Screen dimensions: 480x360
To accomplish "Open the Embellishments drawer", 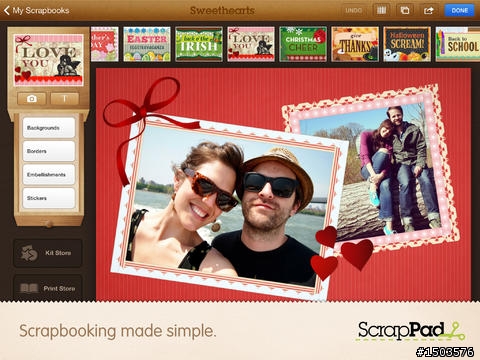I will pyautogui.click(x=49, y=174).
